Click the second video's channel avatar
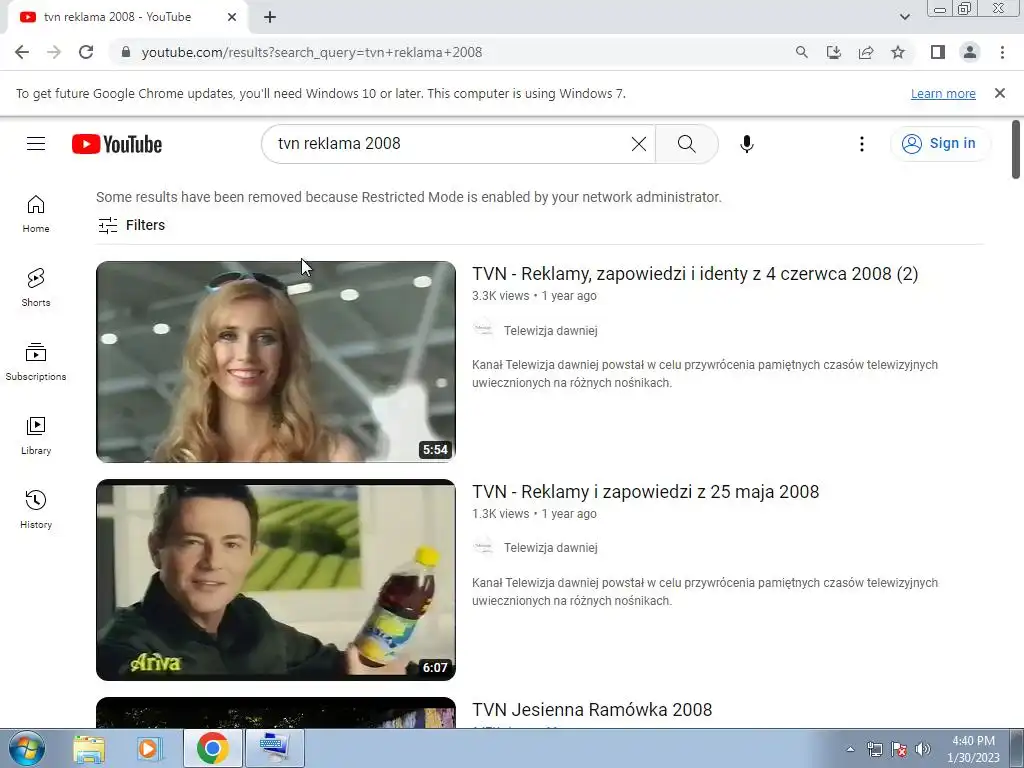Viewport: 1024px width, 768px height. pyautogui.click(x=483, y=546)
